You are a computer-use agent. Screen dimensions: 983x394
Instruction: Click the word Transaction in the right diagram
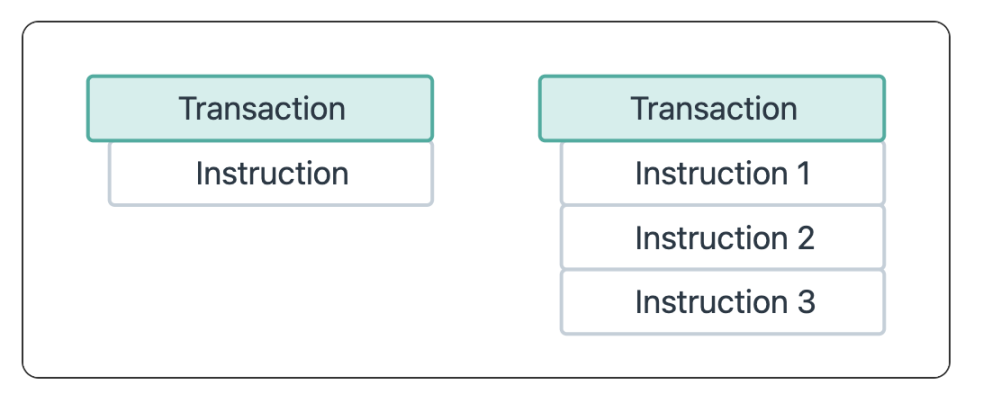pyautogui.click(x=714, y=109)
